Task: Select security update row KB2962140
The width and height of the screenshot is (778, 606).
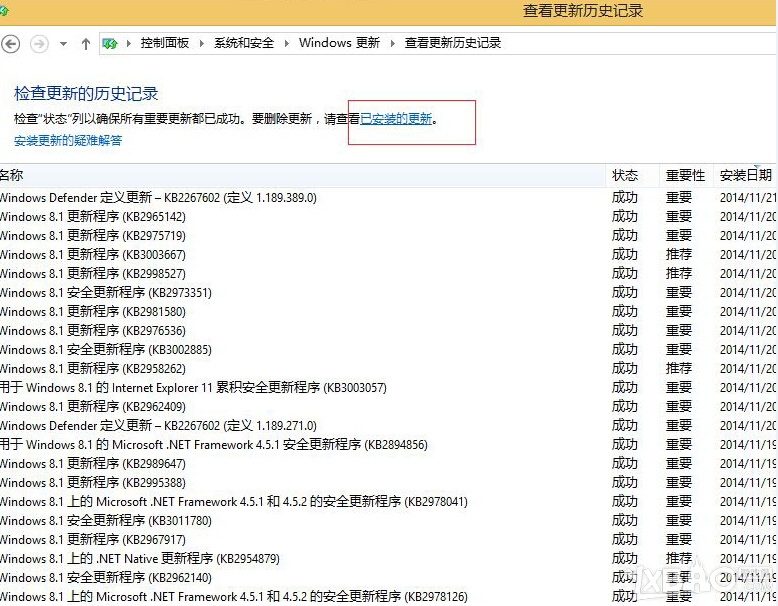Action: [x=389, y=578]
